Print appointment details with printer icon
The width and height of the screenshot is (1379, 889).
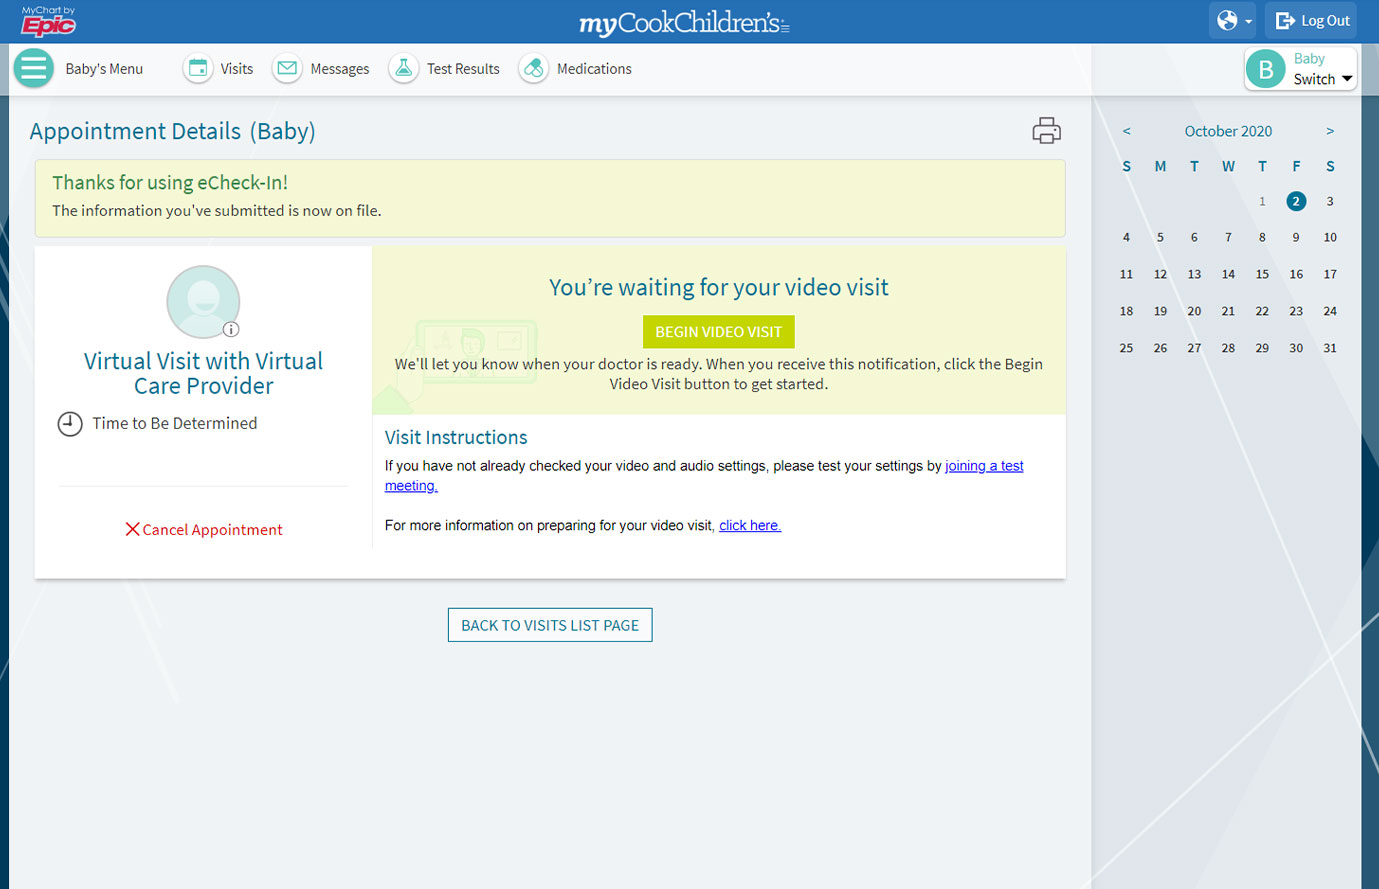coord(1046,131)
